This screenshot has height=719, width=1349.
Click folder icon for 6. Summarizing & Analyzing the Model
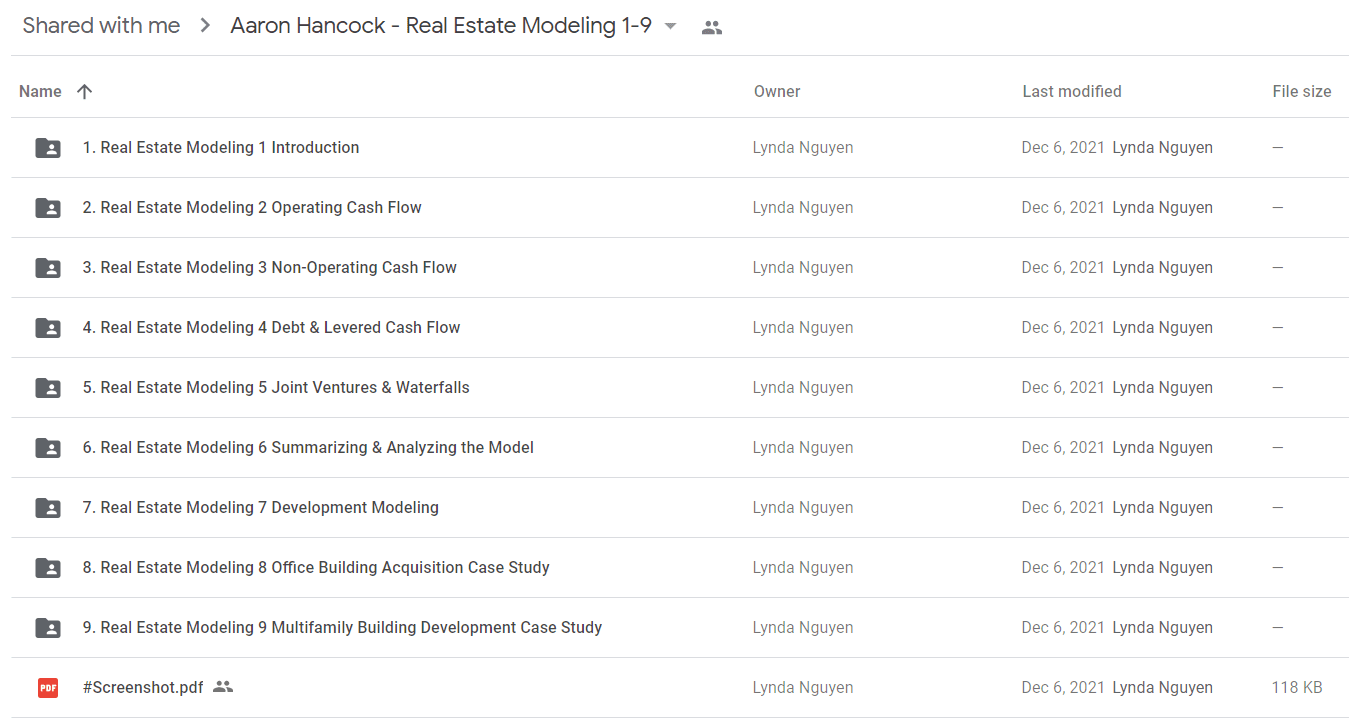(x=48, y=448)
